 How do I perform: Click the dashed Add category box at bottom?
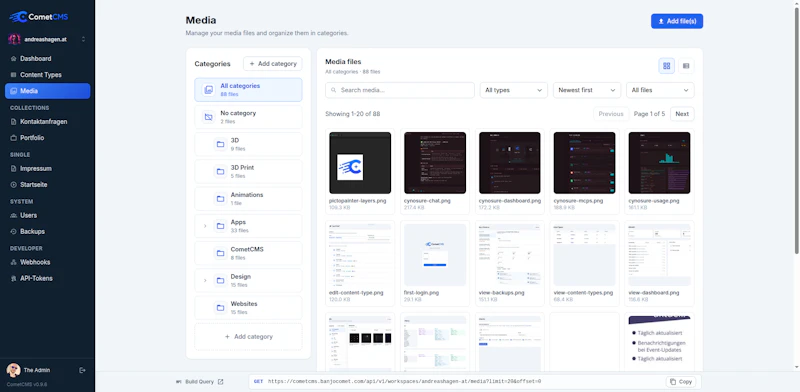pyautogui.click(x=248, y=337)
